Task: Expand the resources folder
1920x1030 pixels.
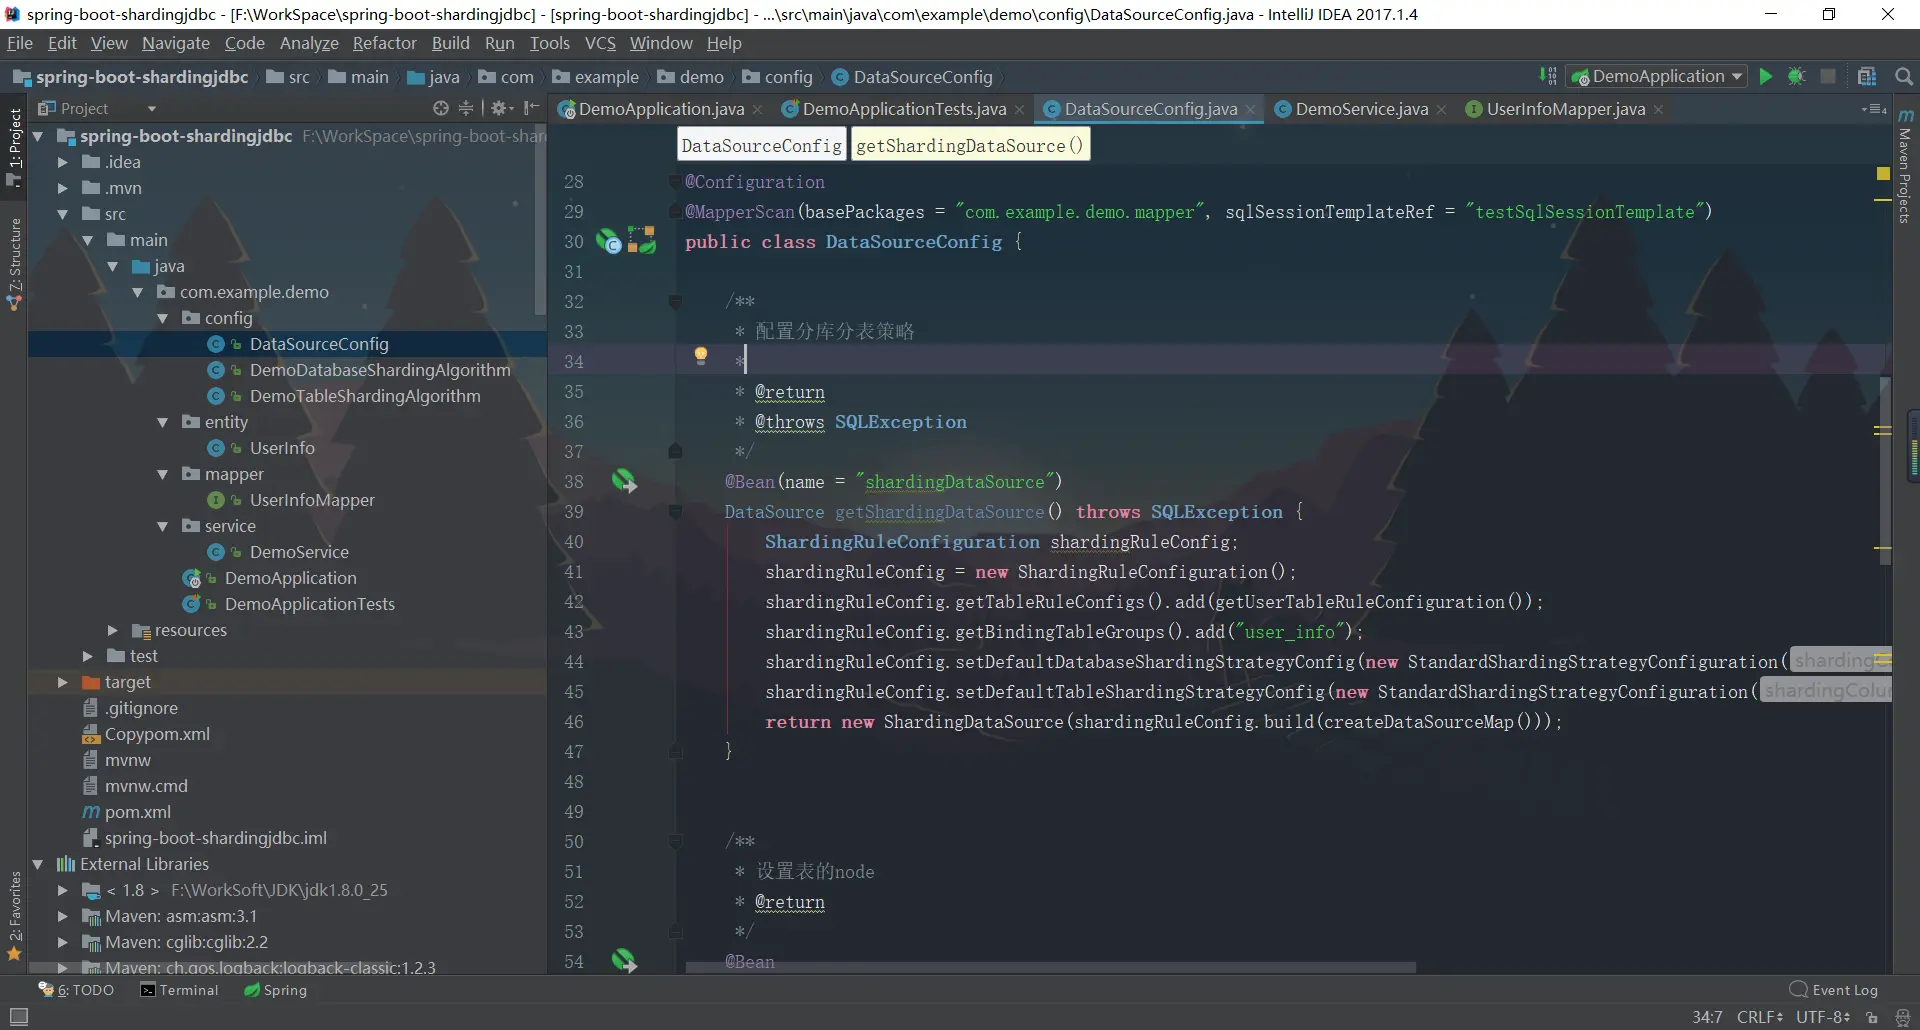Action: click(112, 630)
